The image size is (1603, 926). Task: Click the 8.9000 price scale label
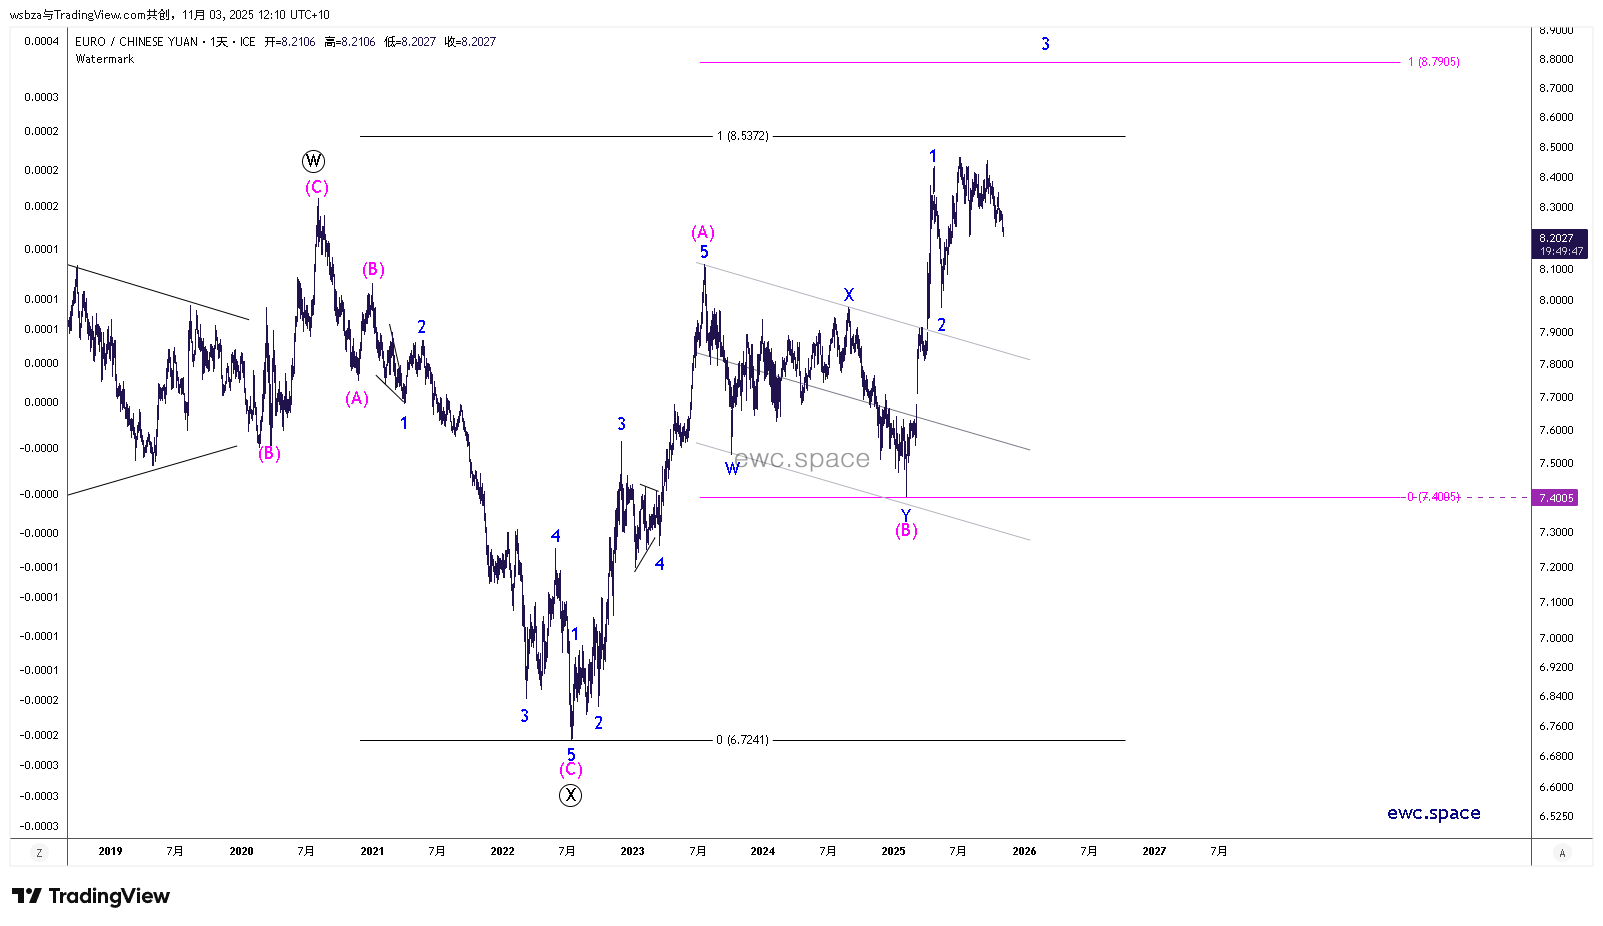(1556, 31)
